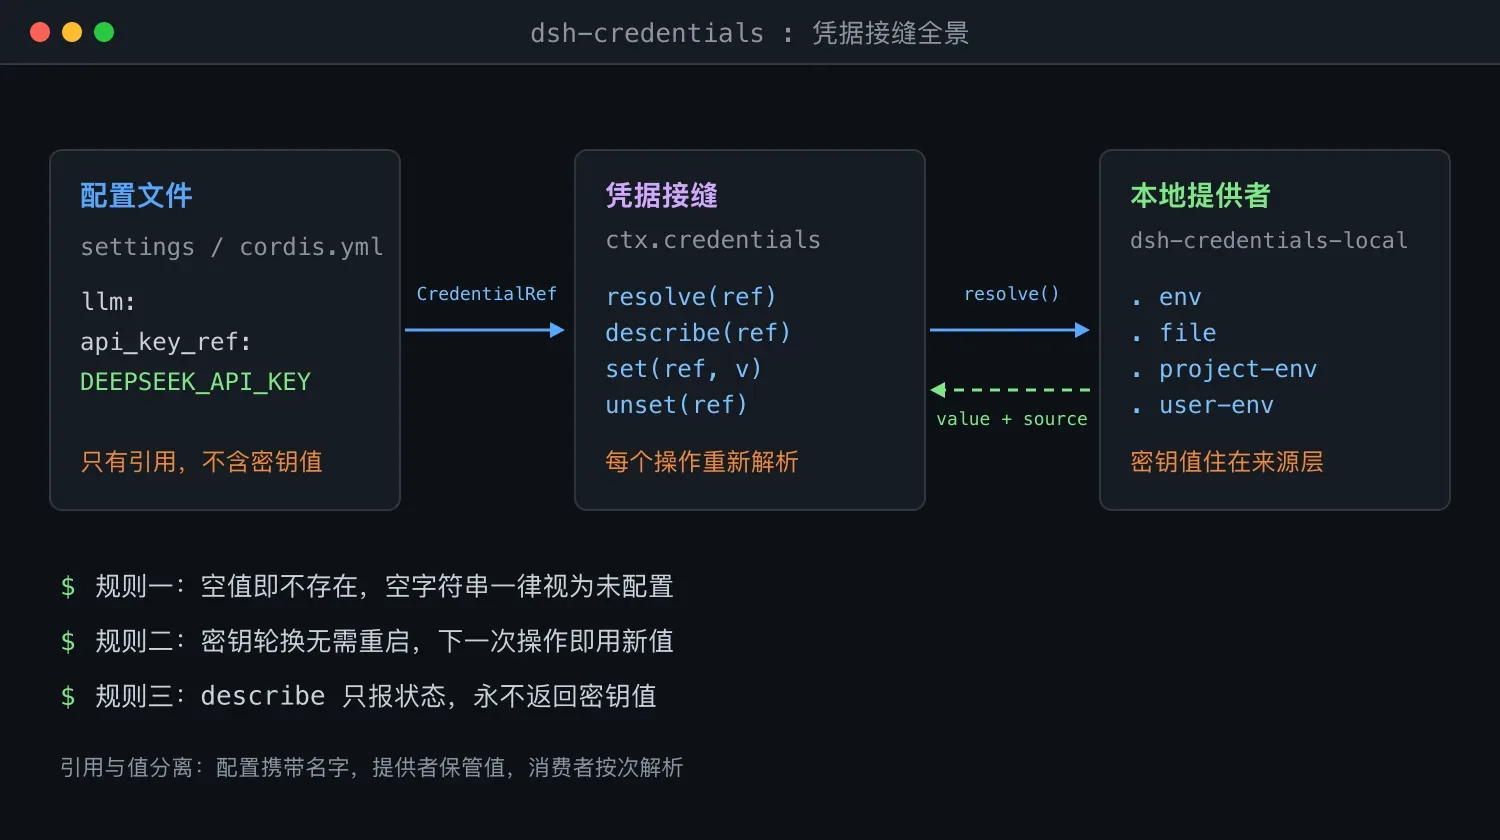This screenshot has width=1500, height=840.
Task: Click the green maximize window button
Action: click(x=104, y=32)
